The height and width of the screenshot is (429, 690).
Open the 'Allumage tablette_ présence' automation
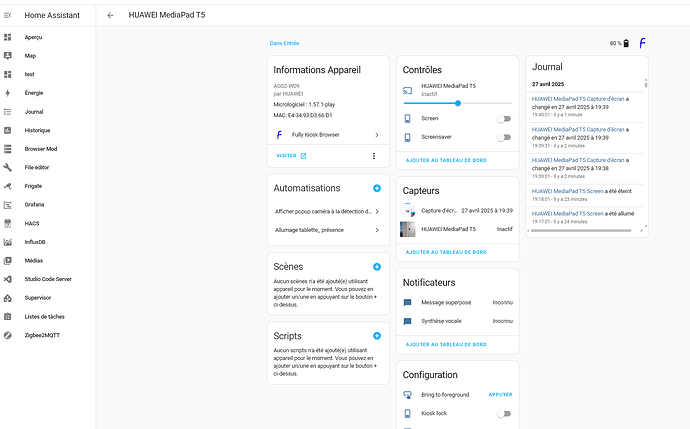[326, 230]
